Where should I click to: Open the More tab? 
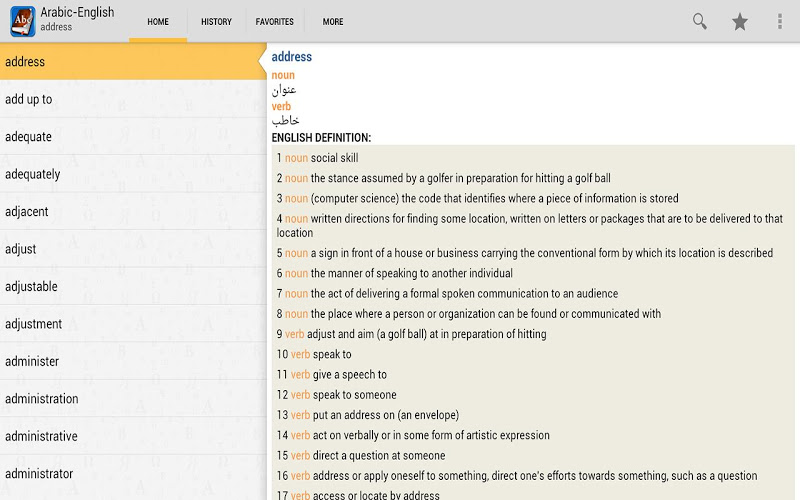click(x=333, y=21)
